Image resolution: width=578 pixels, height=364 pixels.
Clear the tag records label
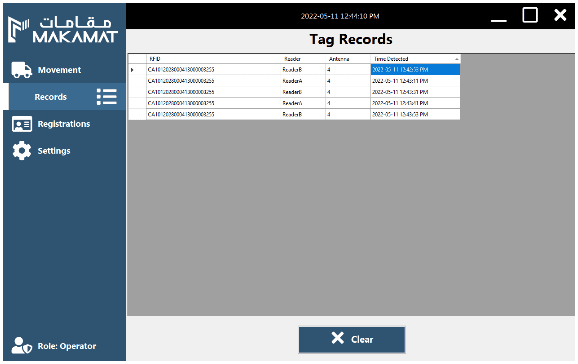(x=362, y=339)
